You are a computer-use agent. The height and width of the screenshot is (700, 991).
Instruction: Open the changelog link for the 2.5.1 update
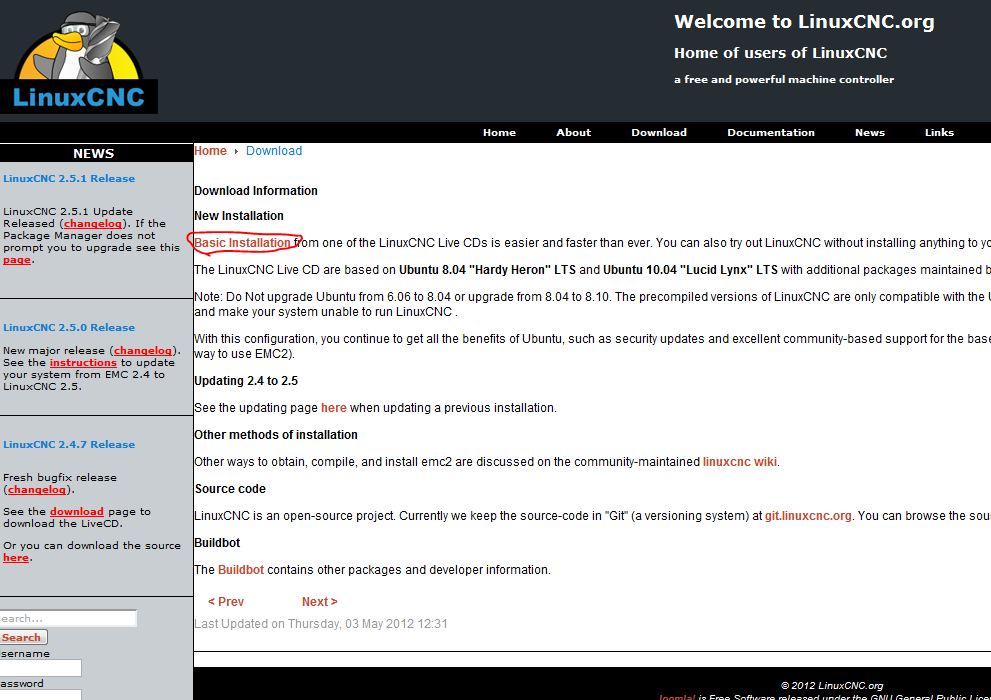[93, 224]
